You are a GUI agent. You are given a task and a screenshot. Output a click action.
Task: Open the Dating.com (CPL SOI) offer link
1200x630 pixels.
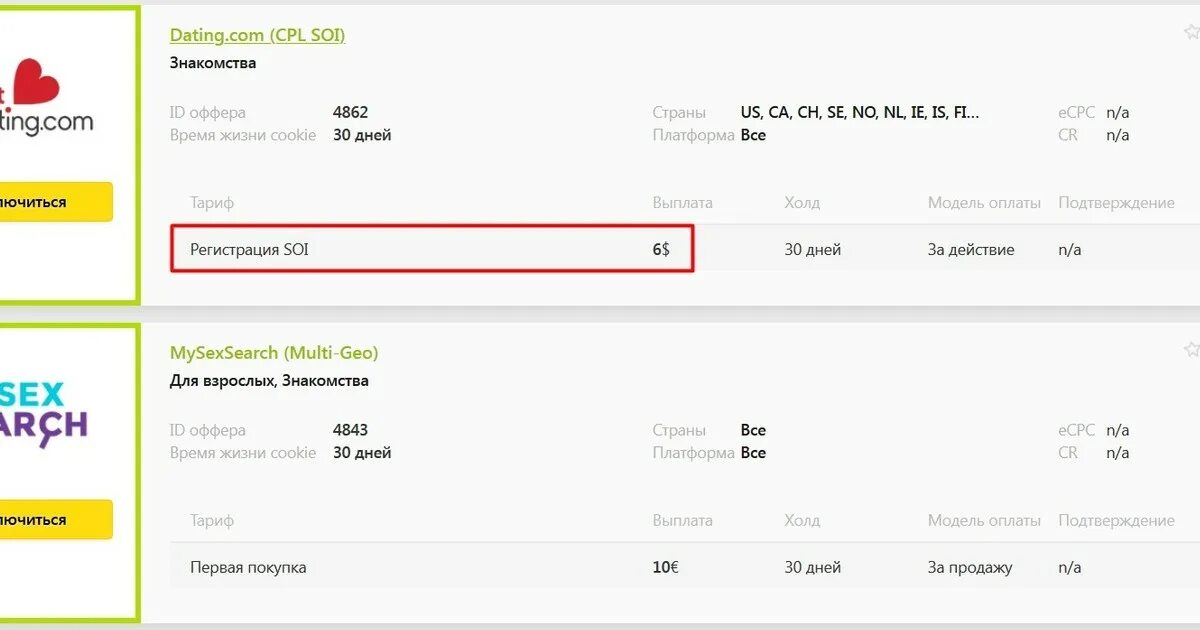pyautogui.click(x=257, y=35)
